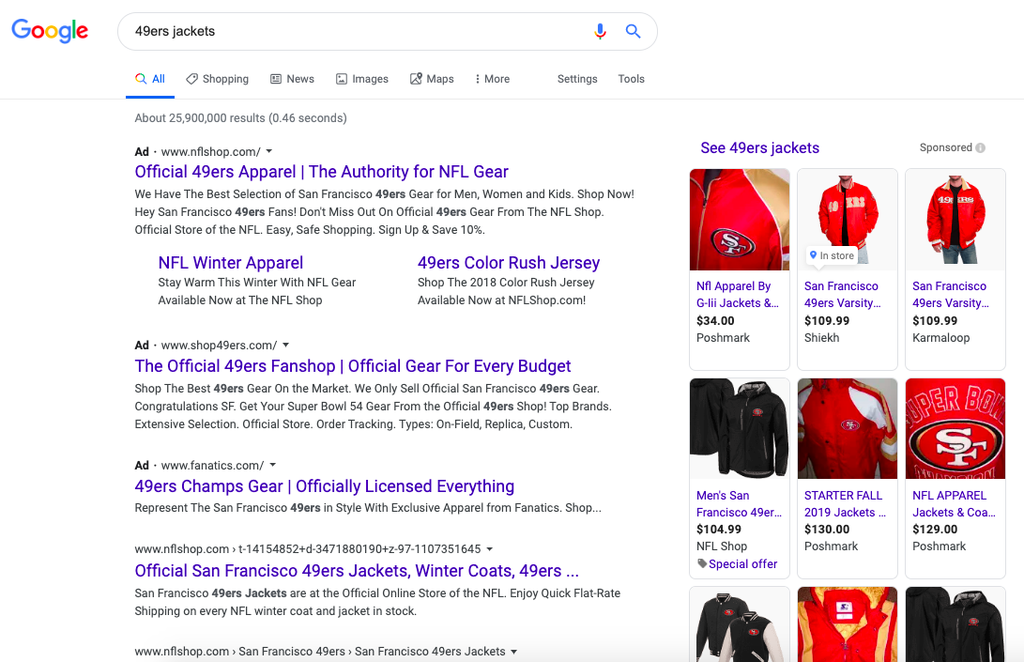Open the Super Bowl logo jacket thumbnail
This screenshot has height=662, width=1024.
point(955,429)
